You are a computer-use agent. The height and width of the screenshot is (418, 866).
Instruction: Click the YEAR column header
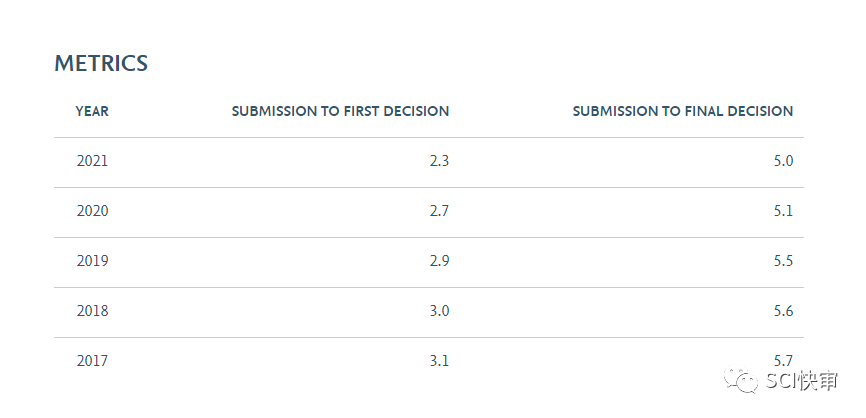pyautogui.click(x=92, y=111)
